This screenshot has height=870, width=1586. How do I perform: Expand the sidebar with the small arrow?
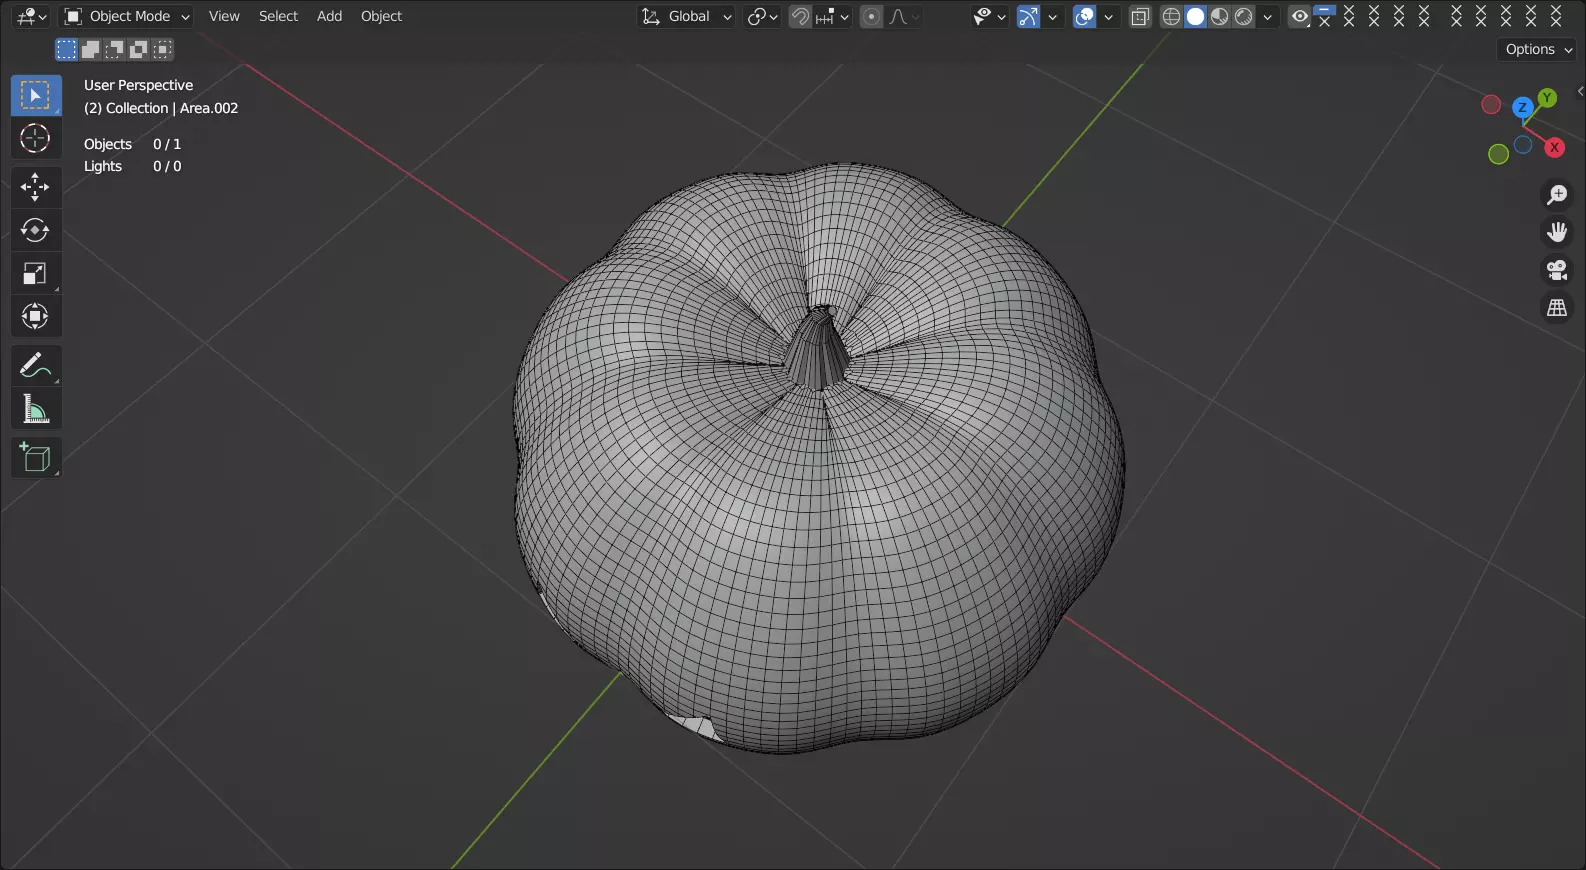coord(1580,91)
